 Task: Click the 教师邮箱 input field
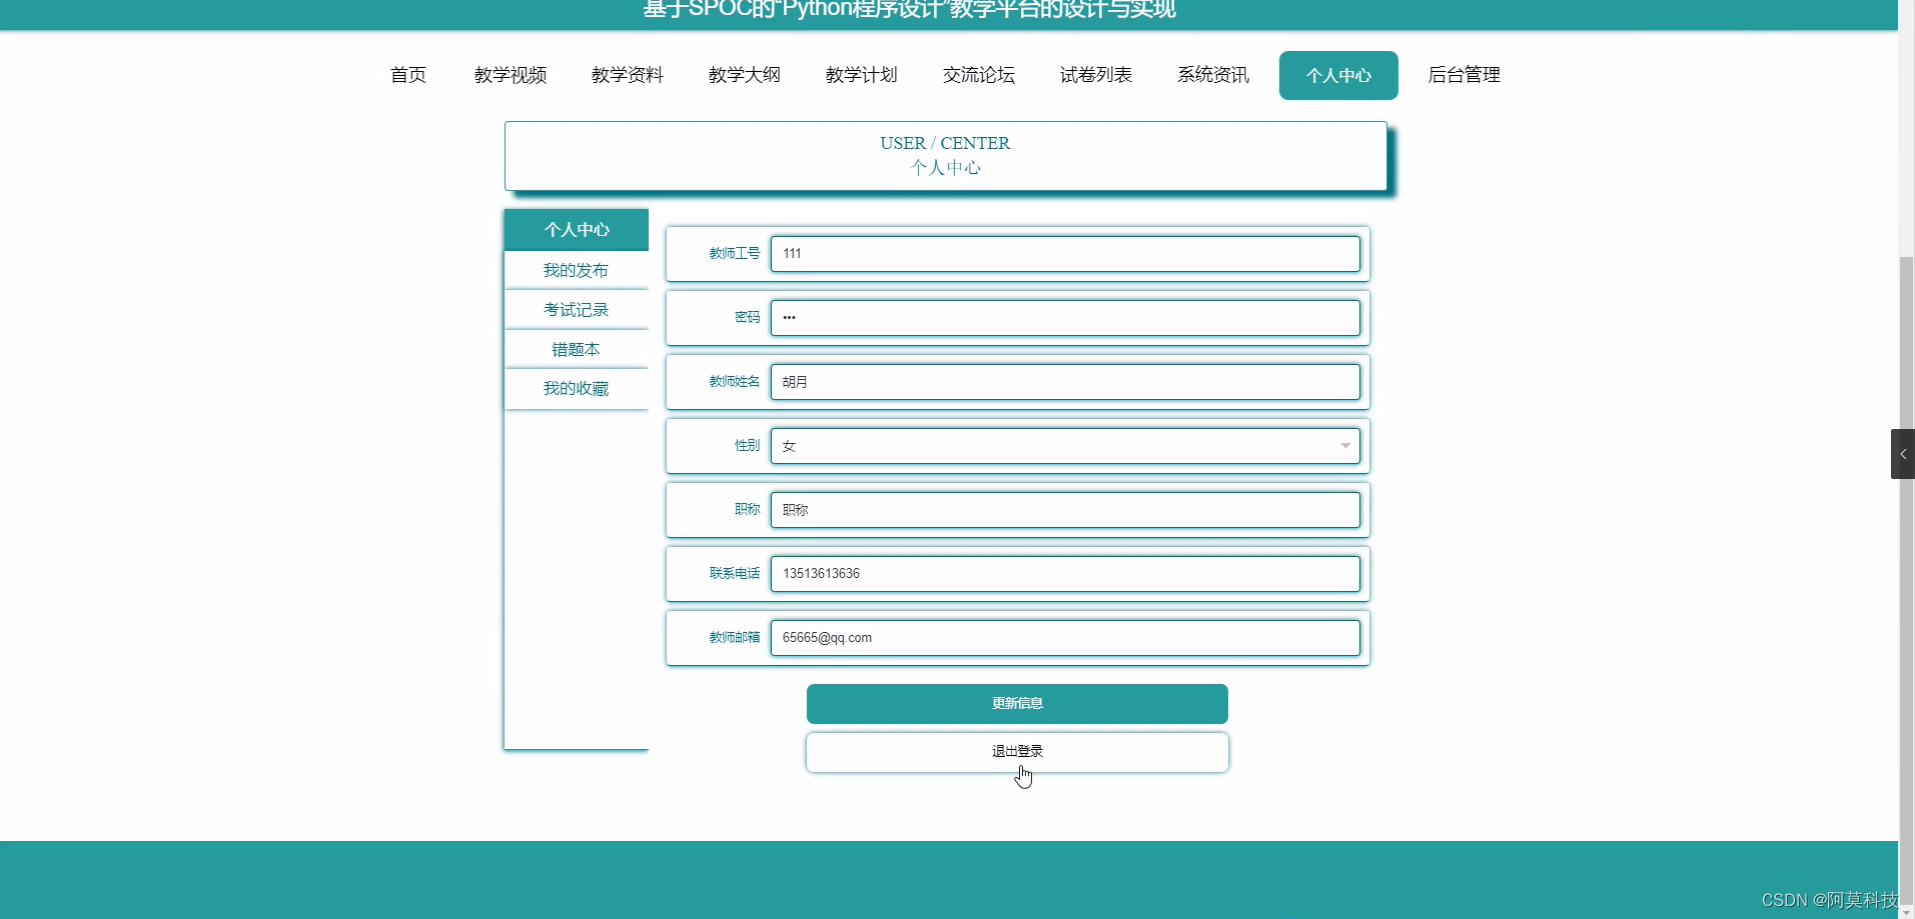(1065, 637)
